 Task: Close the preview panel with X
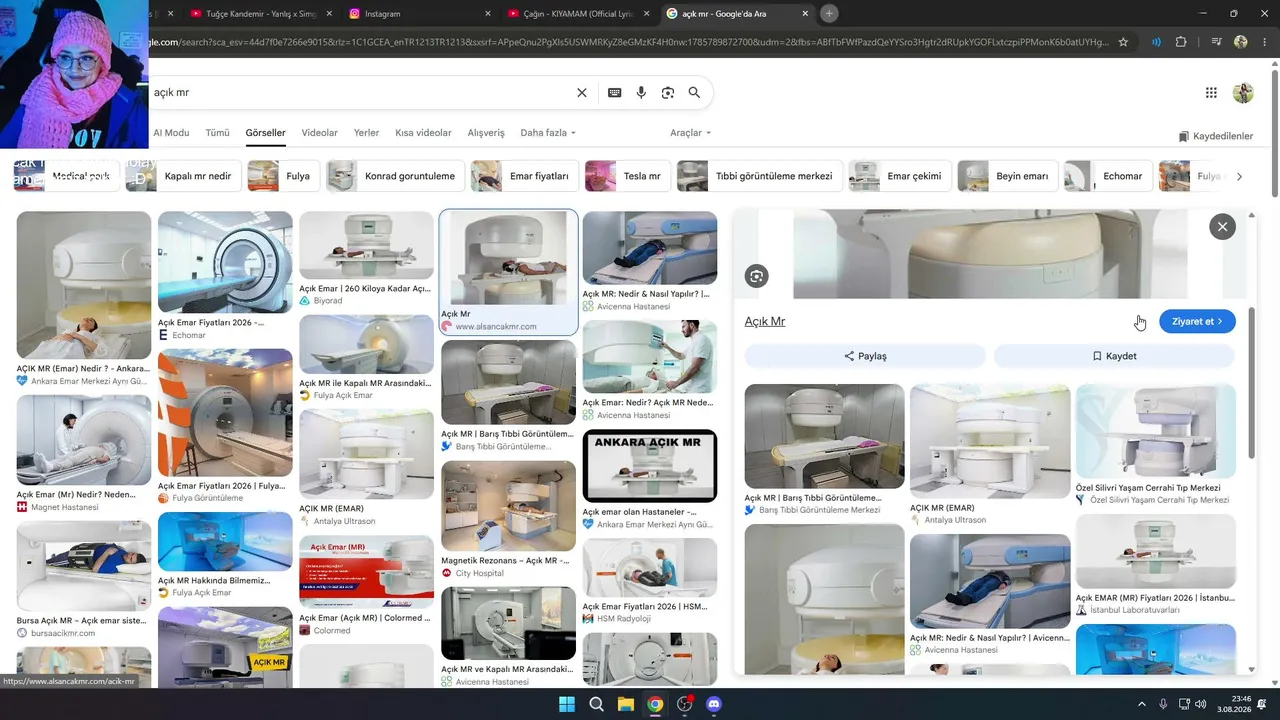[1222, 227]
